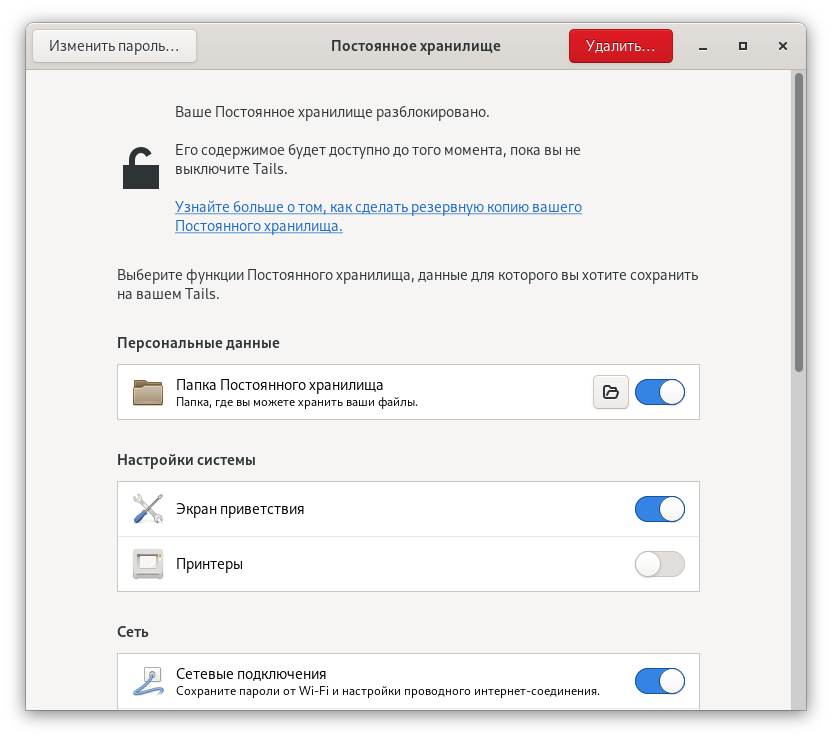
Task: Disable the Папка Постоянного хранилища toggle
Action: point(659,392)
